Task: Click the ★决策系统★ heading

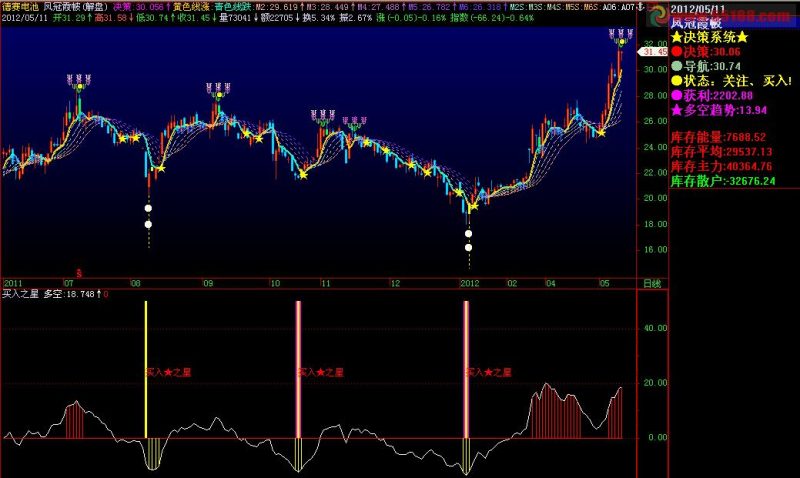Action: (710, 37)
